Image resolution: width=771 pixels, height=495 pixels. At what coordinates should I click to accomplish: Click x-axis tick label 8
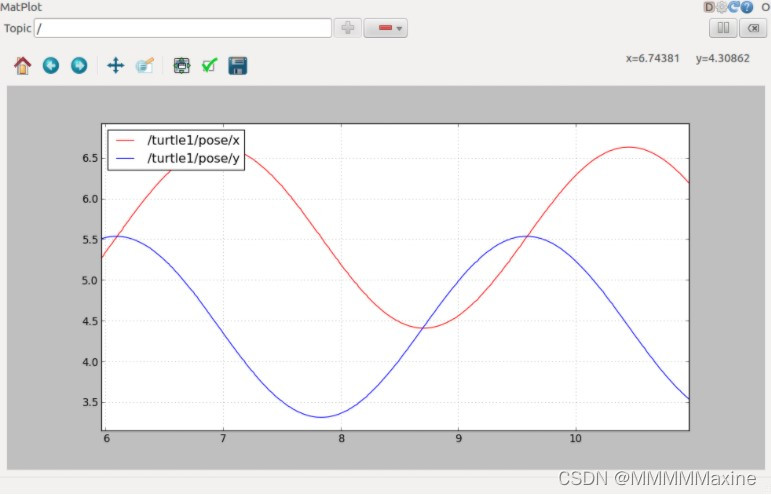pos(341,438)
